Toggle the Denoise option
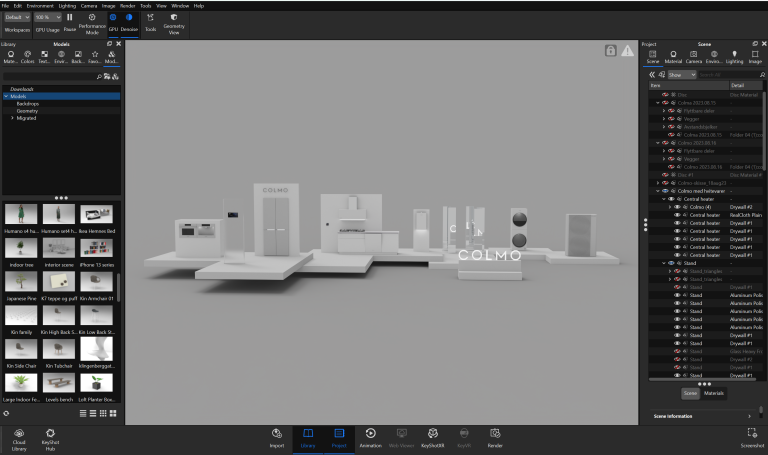Viewport: 768px width, 455px height. [x=130, y=18]
